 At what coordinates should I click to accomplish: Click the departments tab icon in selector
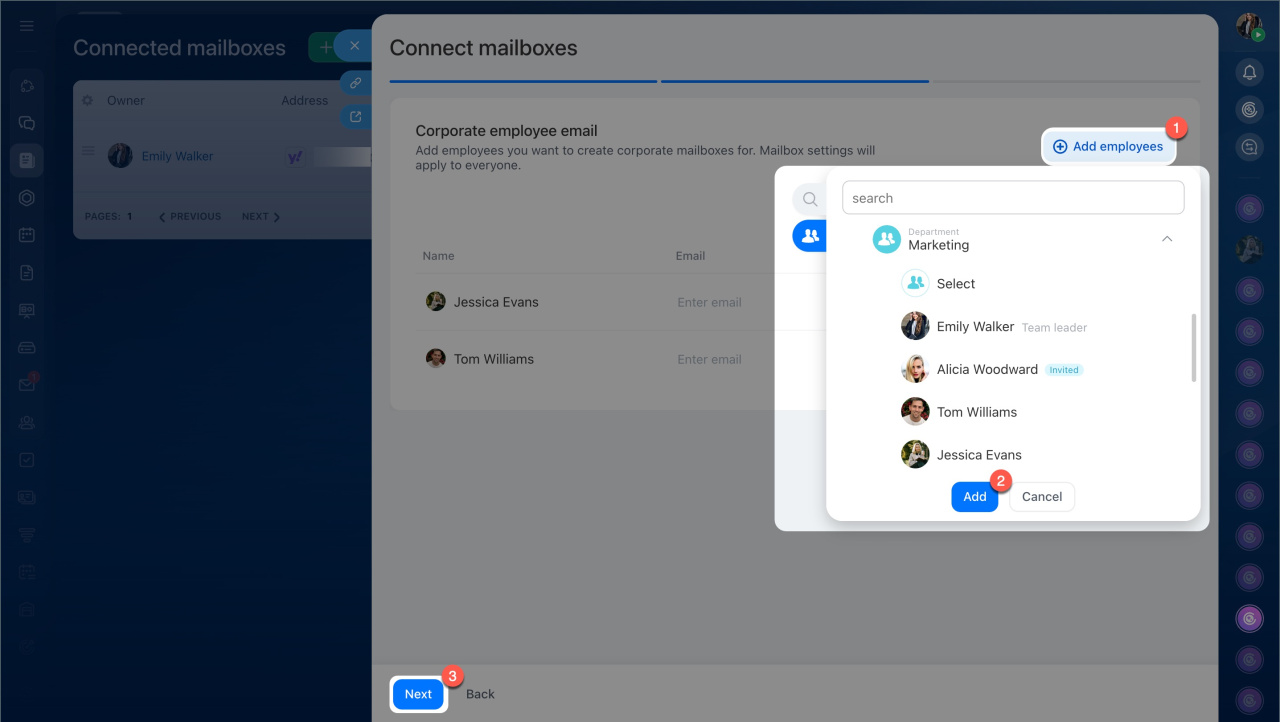[x=810, y=236]
